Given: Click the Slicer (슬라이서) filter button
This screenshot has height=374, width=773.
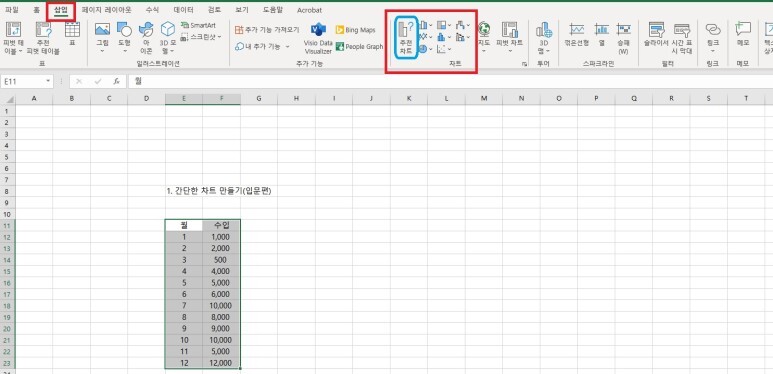Looking at the screenshot, I should pyautogui.click(x=656, y=34).
